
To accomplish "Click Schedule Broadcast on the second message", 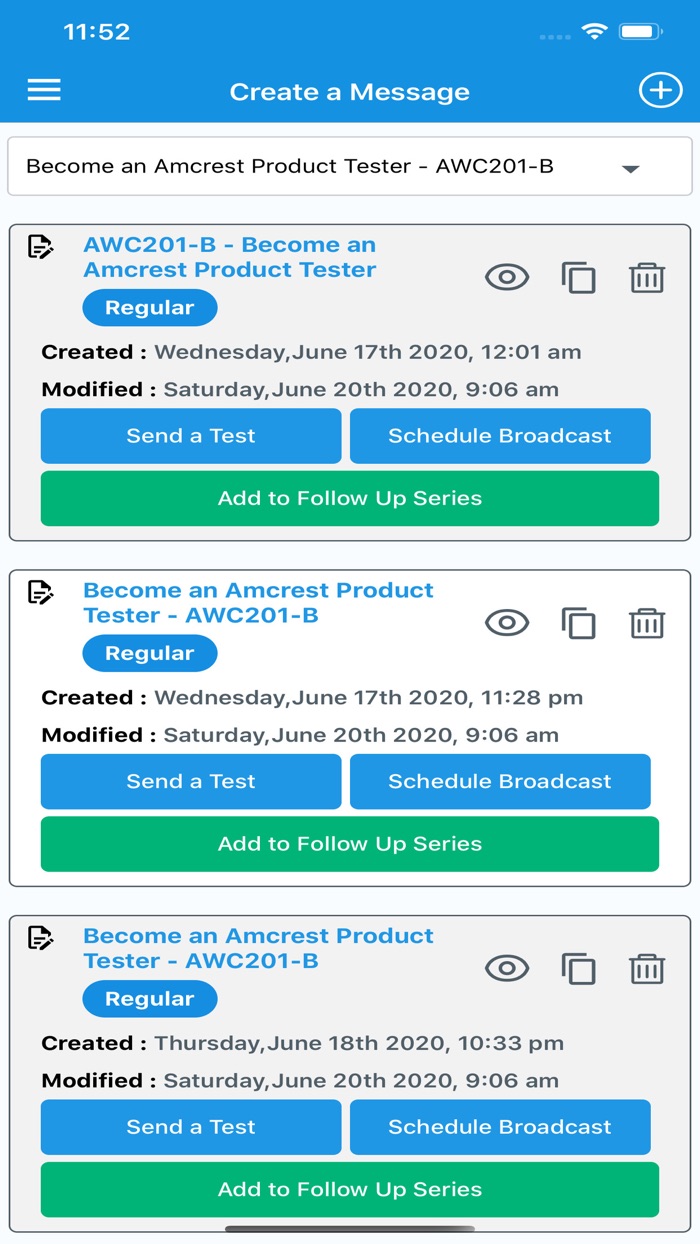I will click(500, 781).
